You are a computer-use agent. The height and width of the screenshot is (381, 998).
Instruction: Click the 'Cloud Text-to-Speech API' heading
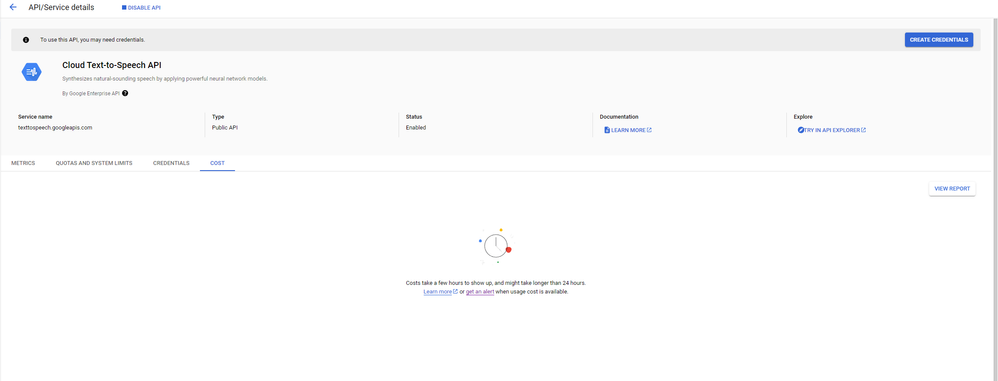(112, 65)
